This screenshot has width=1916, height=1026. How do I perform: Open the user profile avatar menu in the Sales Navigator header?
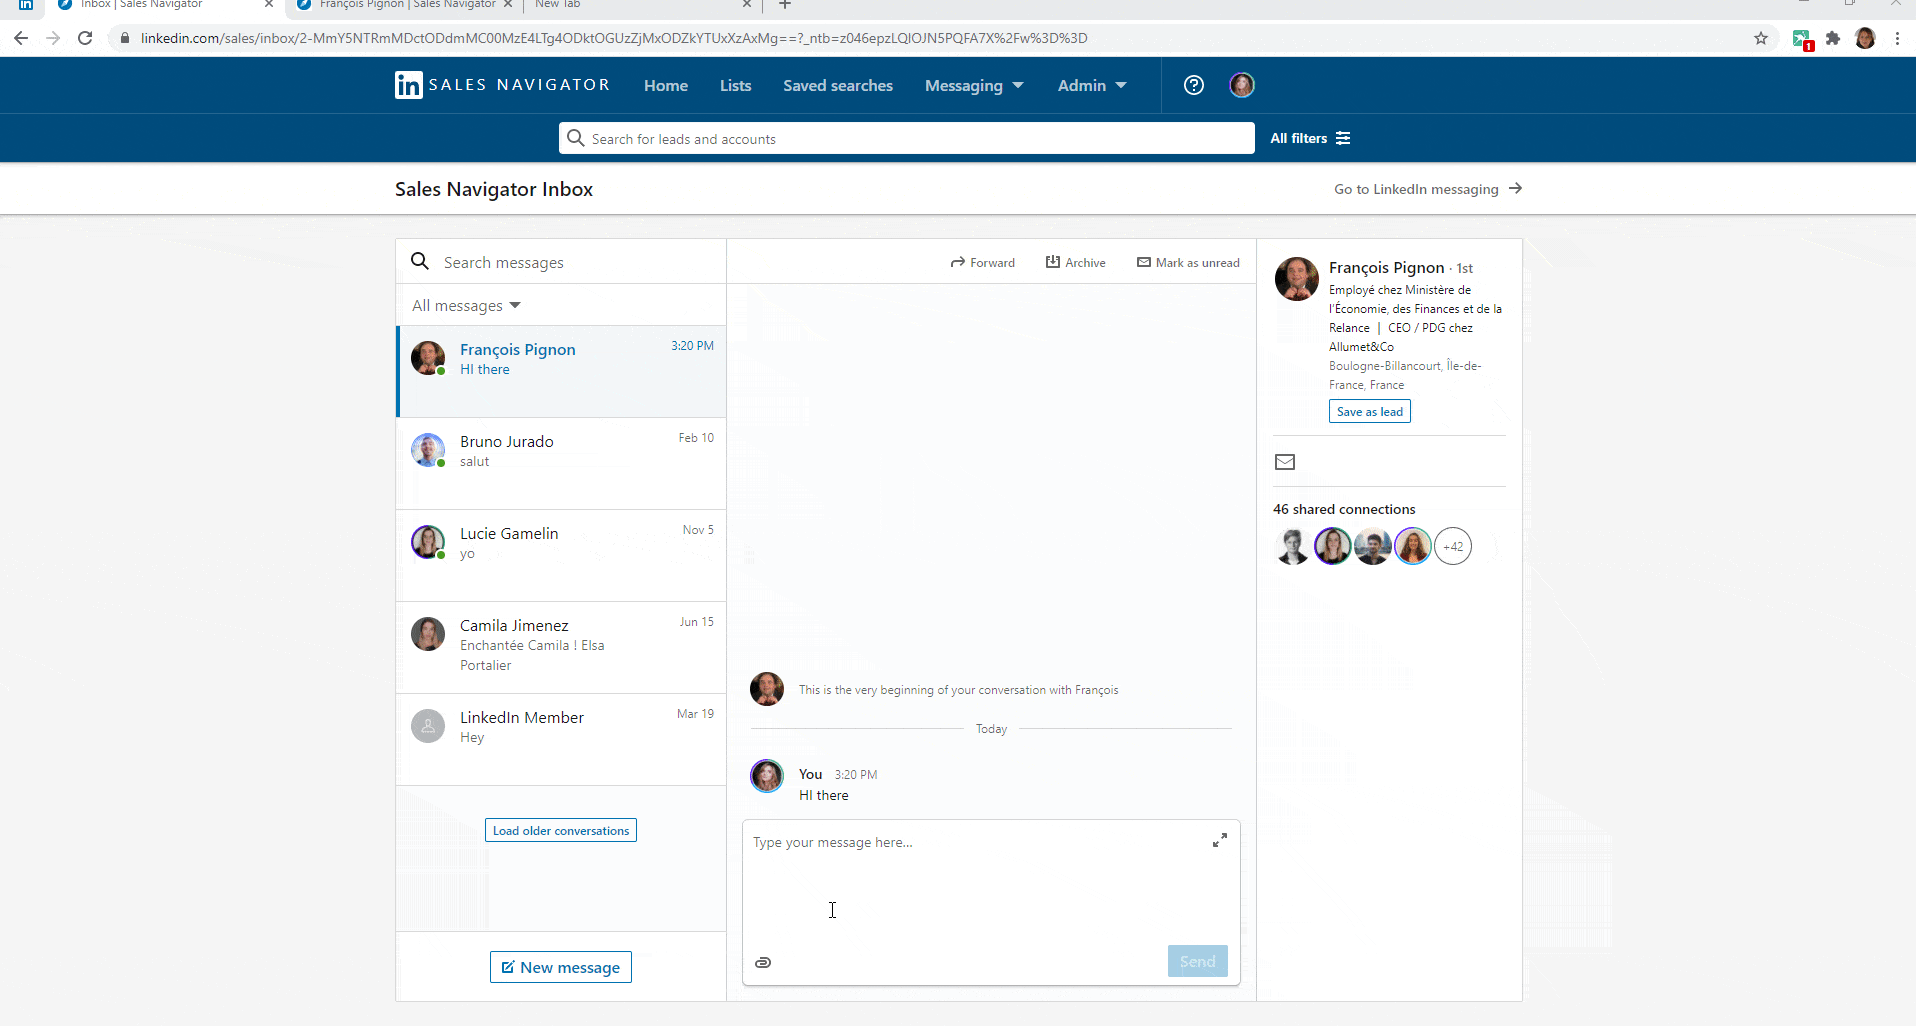click(x=1242, y=85)
